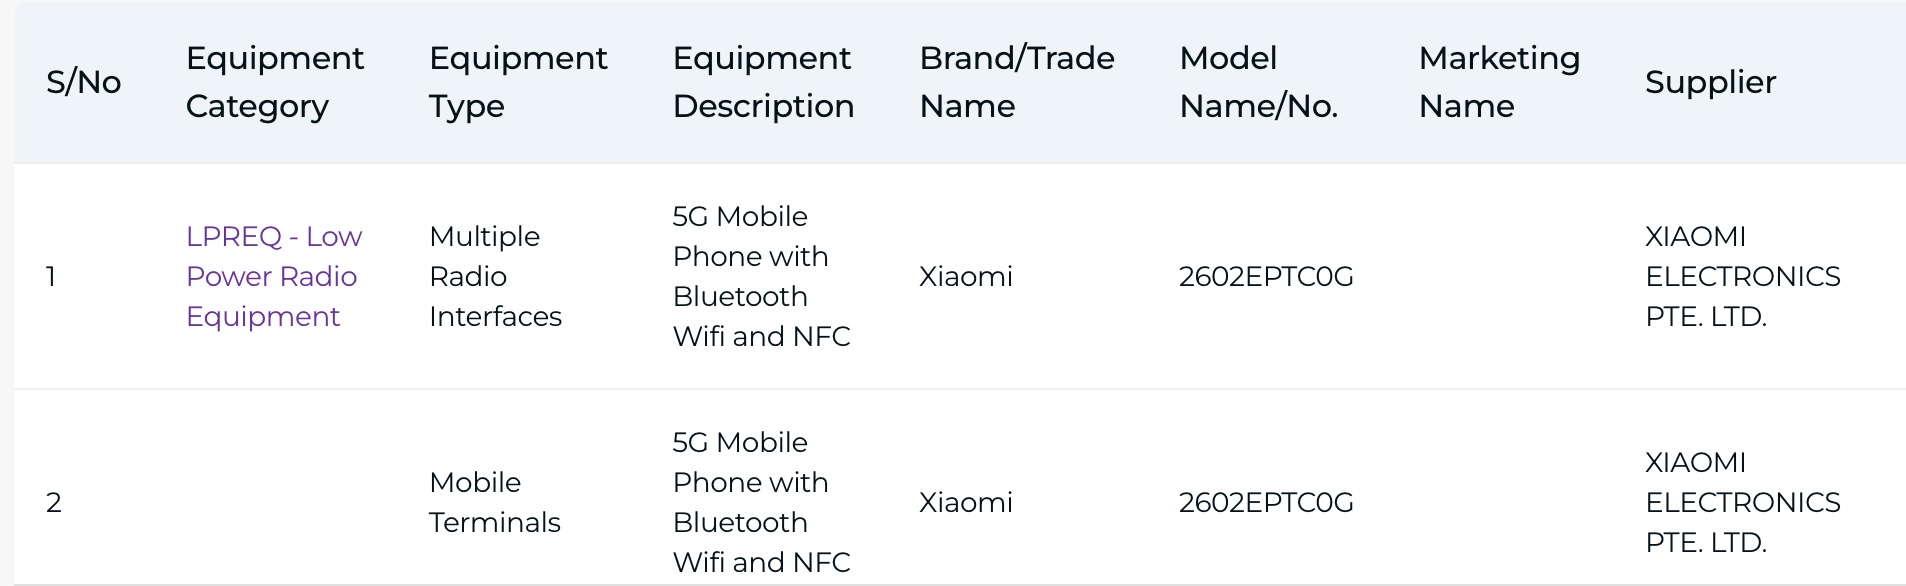The width and height of the screenshot is (1906, 586).
Task: Click model 2602EPTC0G in the second row
Action: tap(1266, 502)
